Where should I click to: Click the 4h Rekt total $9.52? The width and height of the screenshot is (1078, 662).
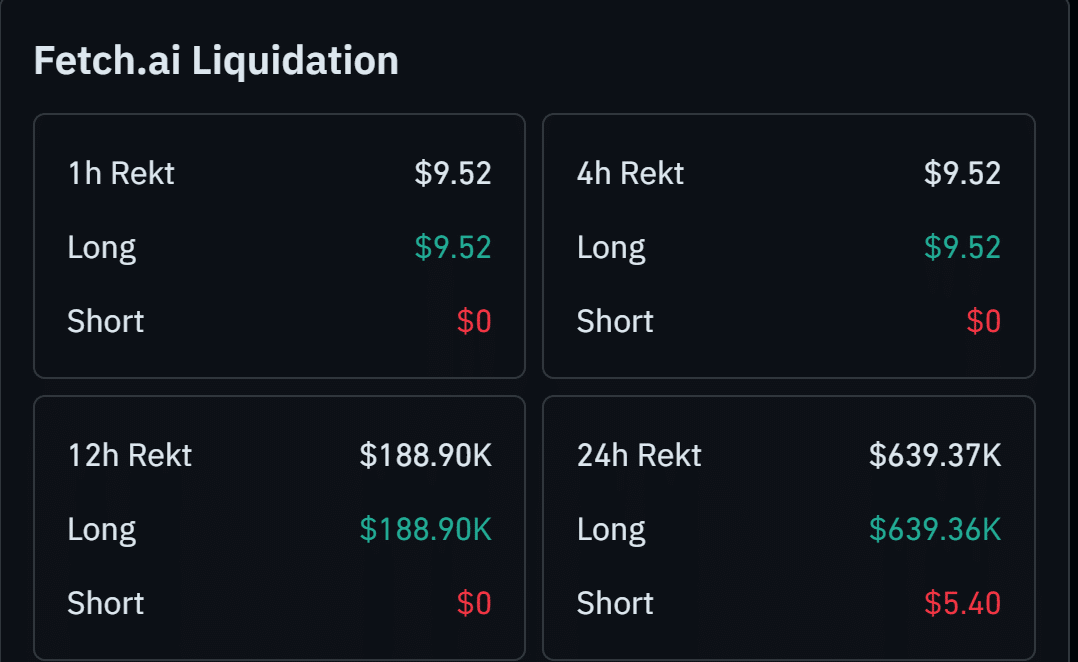(x=962, y=173)
